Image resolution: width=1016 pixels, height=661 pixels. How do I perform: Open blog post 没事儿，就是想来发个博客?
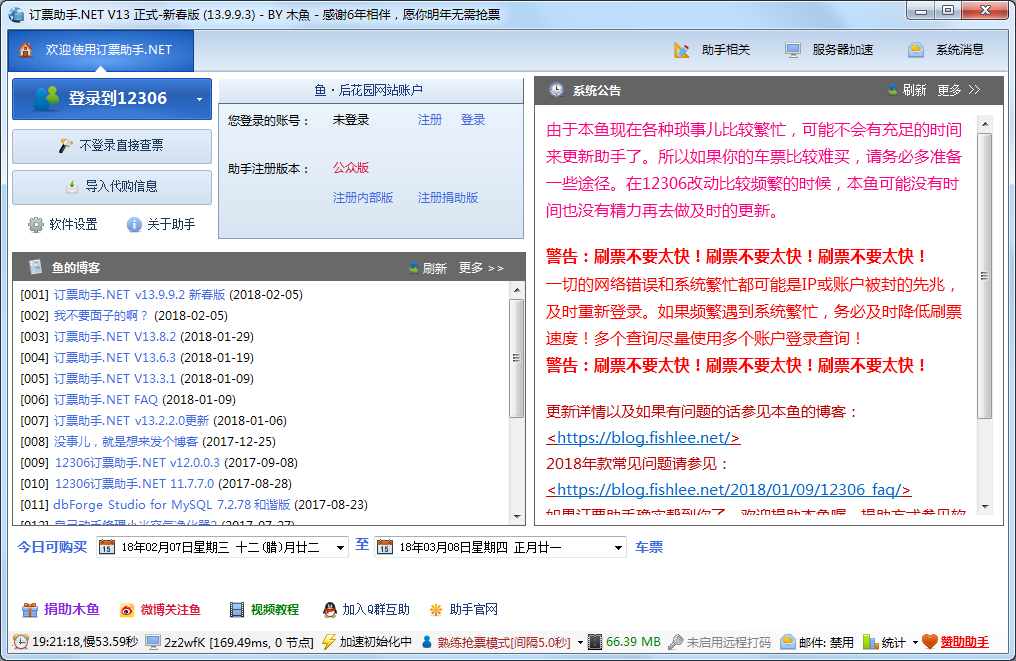coord(126,442)
